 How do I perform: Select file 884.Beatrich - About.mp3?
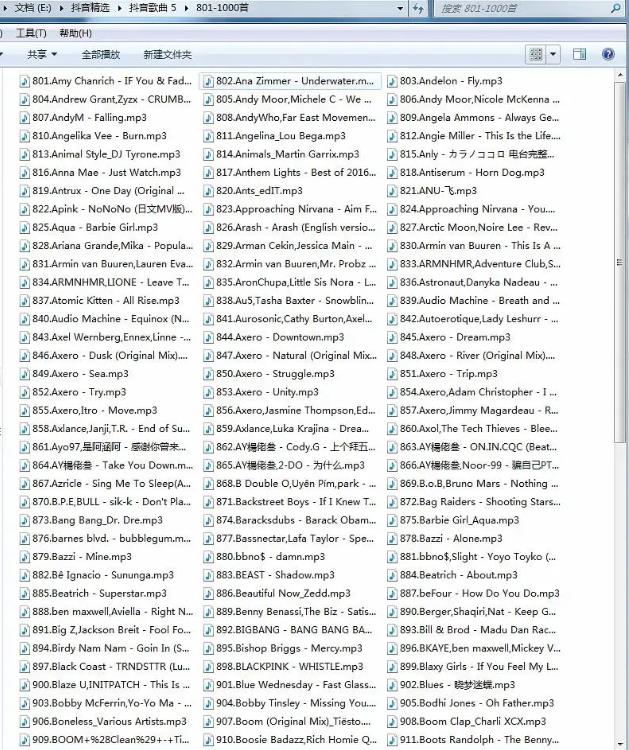coord(453,575)
